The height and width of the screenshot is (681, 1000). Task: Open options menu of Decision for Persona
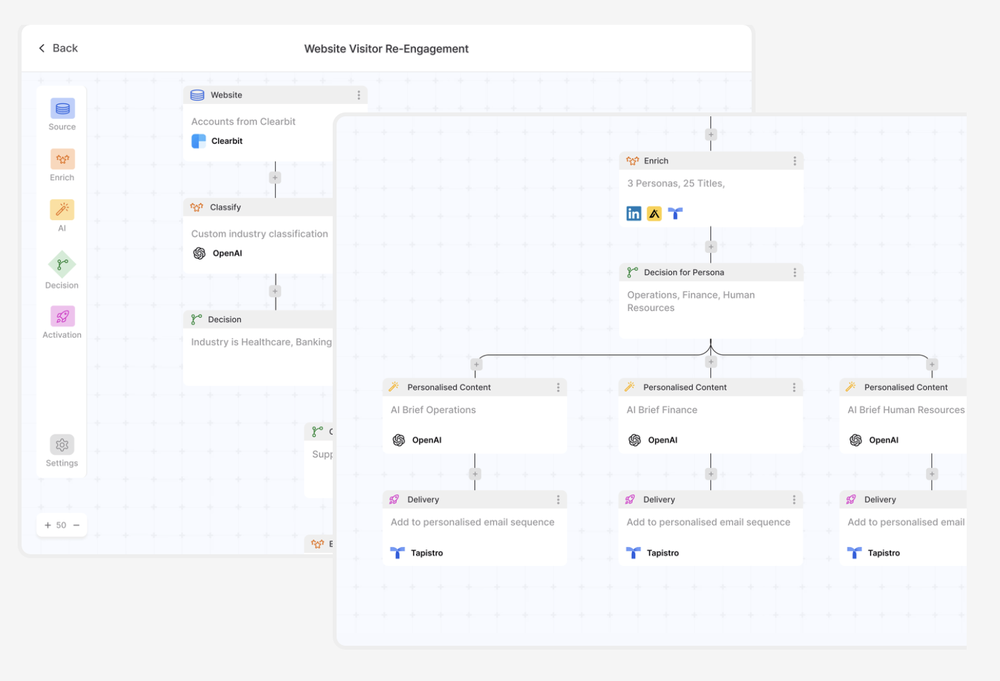click(x=795, y=272)
